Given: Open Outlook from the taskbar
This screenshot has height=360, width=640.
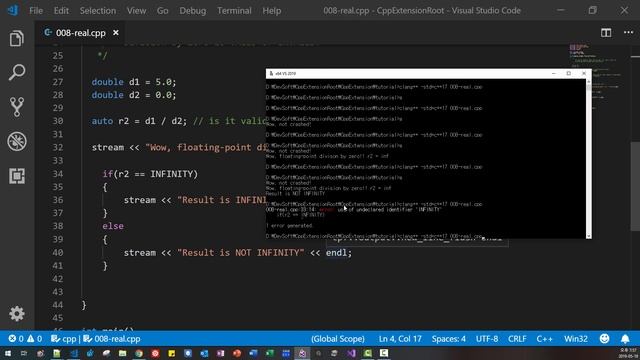Looking at the screenshot, I should click(204, 353).
